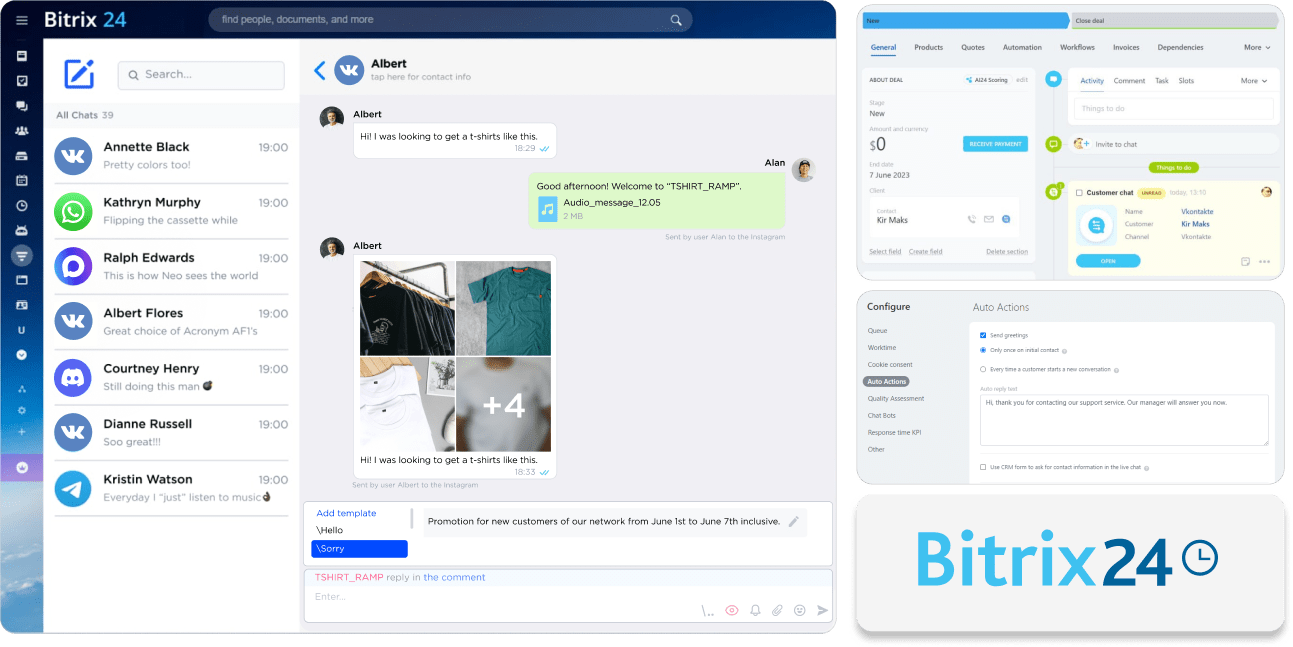
Task: Click the RECEIVE PAYMENT button
Action: point(996,143)
